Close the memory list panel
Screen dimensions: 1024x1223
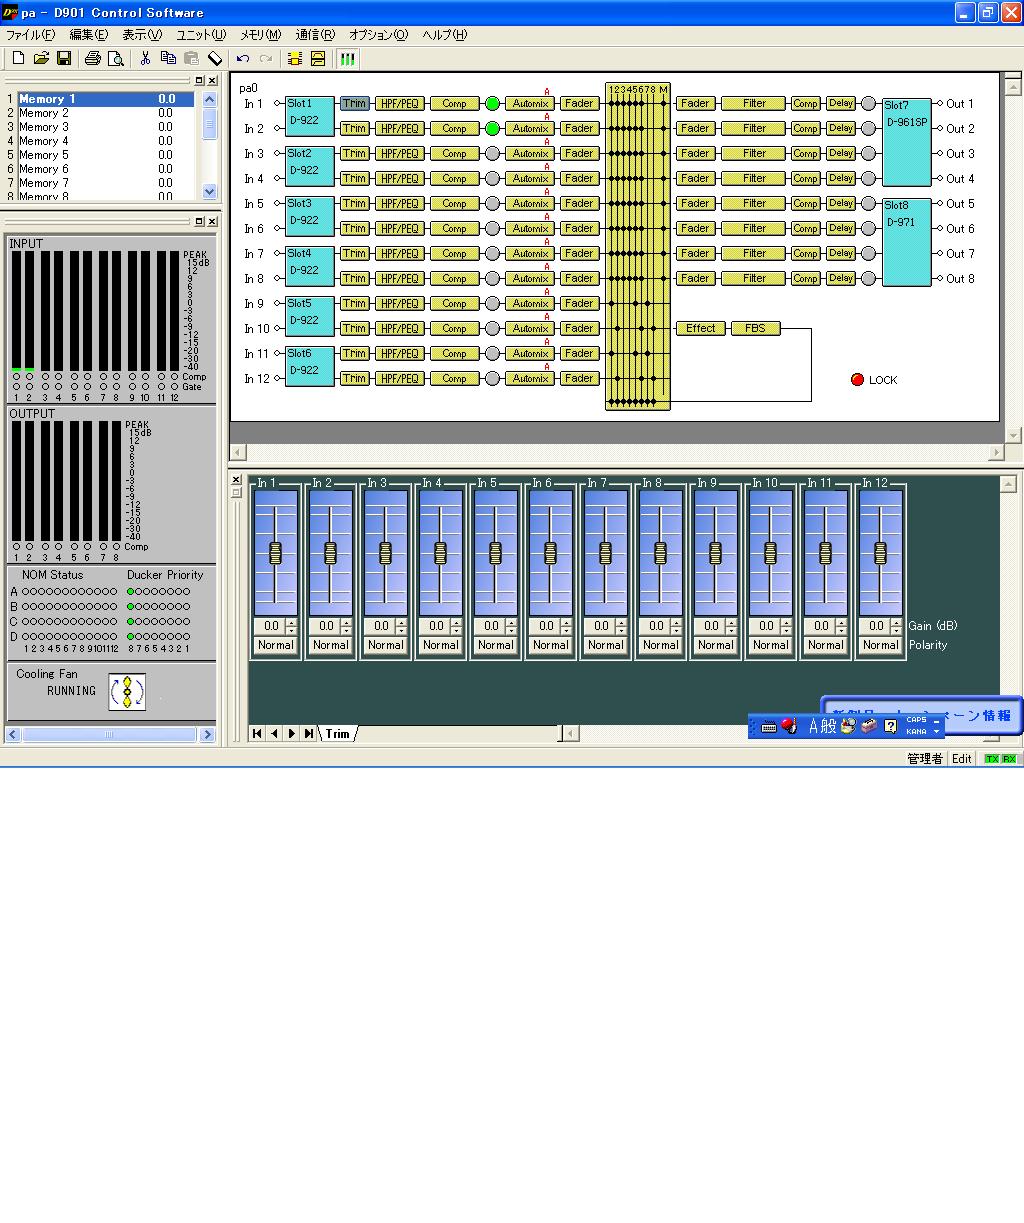click(212, 80)
